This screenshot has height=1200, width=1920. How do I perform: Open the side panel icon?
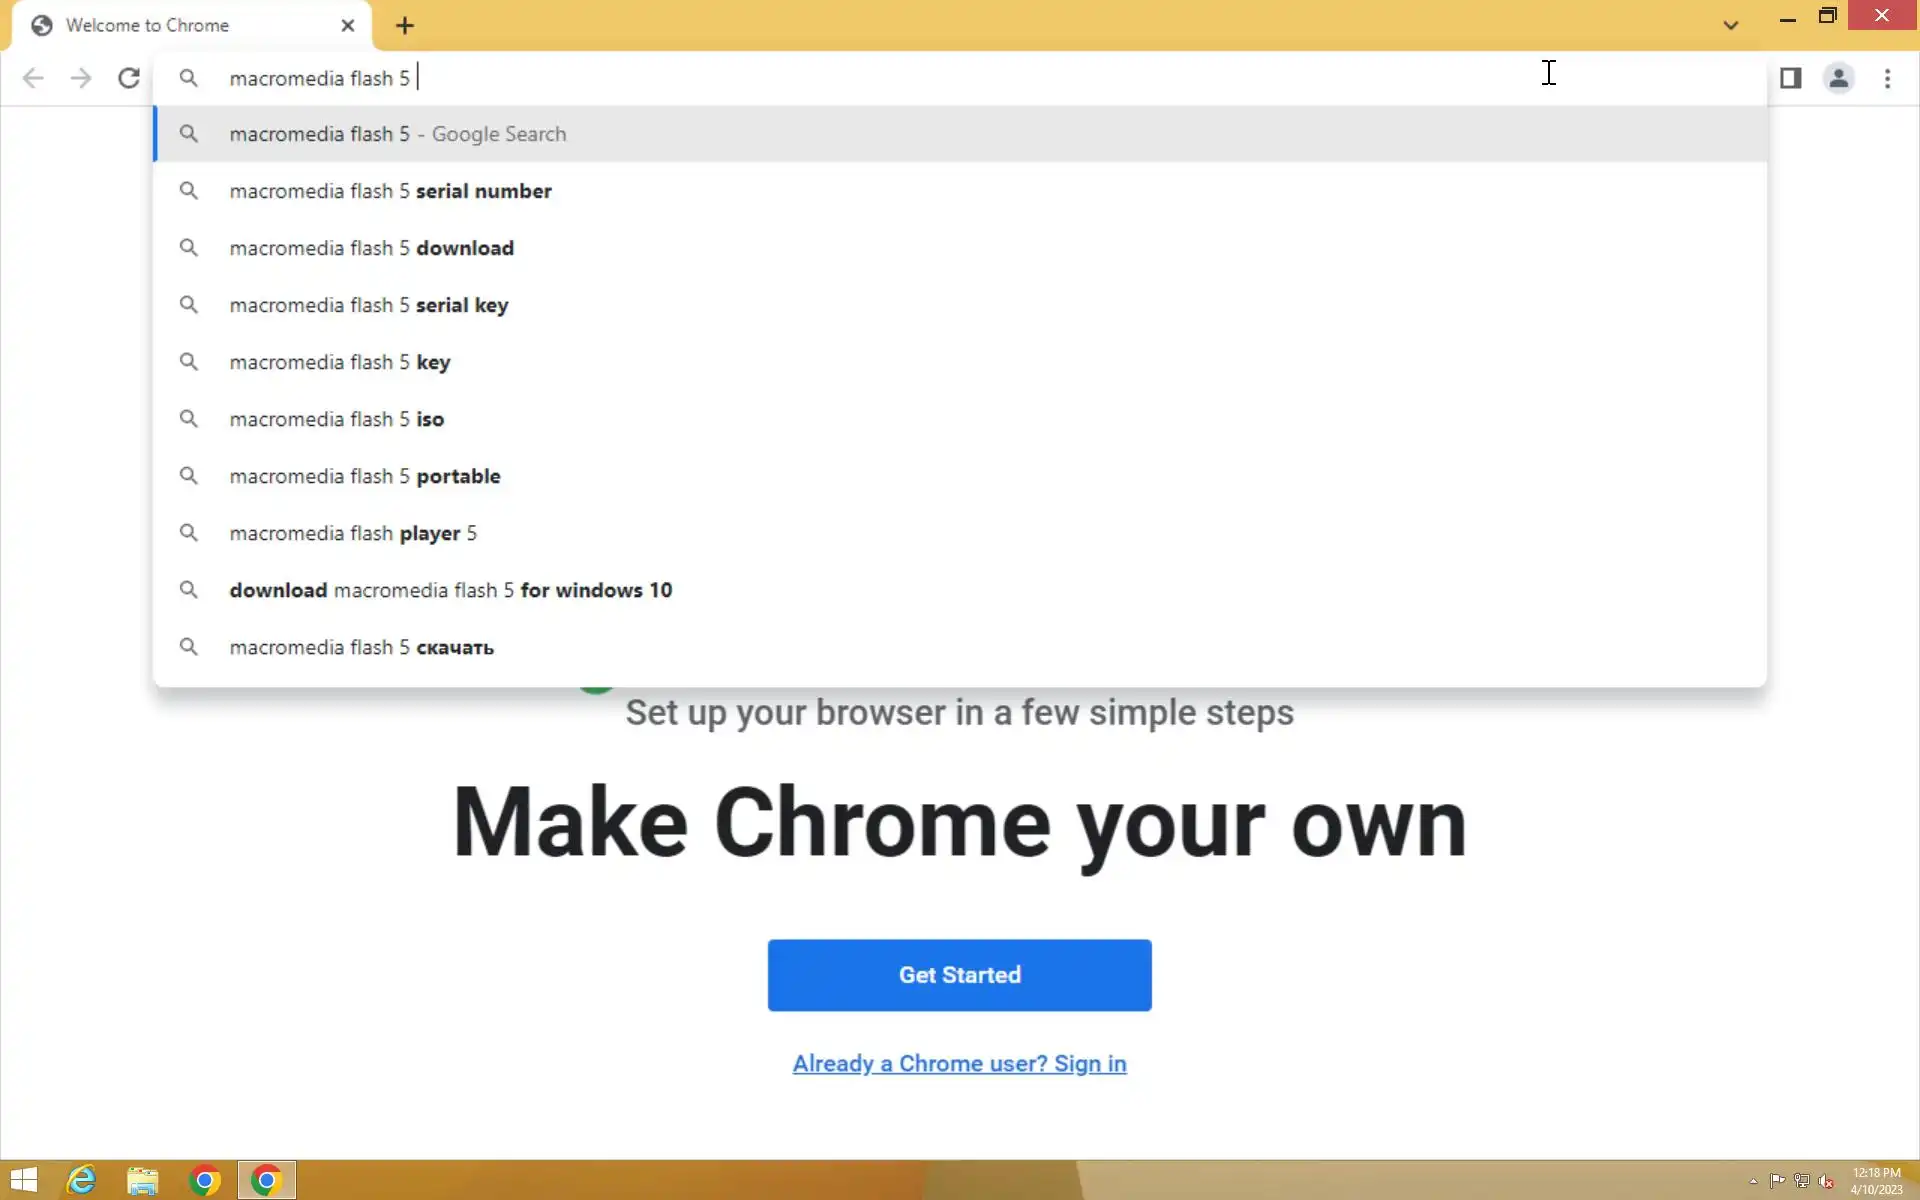(x=1790, y=78)
